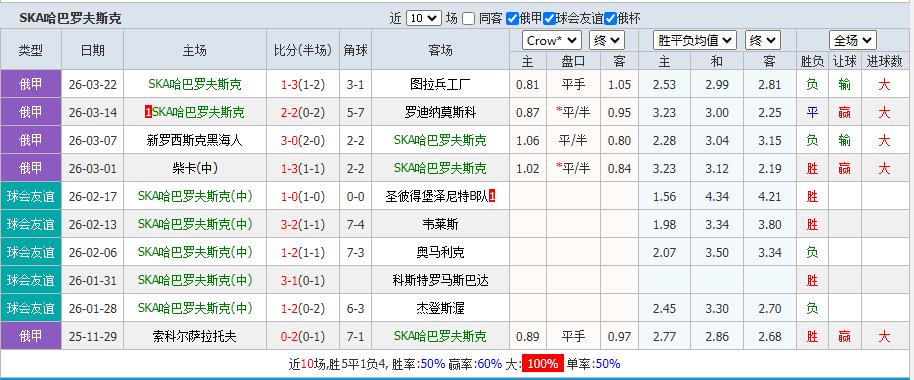Click the 图拉兵工厂 team link
This screenshot has width=914, height=380.
[x=440, y=85]
